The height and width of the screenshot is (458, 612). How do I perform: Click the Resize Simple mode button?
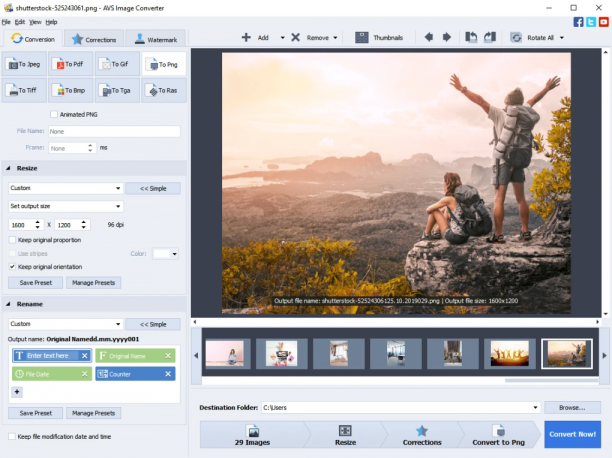[x=153, y=188]
